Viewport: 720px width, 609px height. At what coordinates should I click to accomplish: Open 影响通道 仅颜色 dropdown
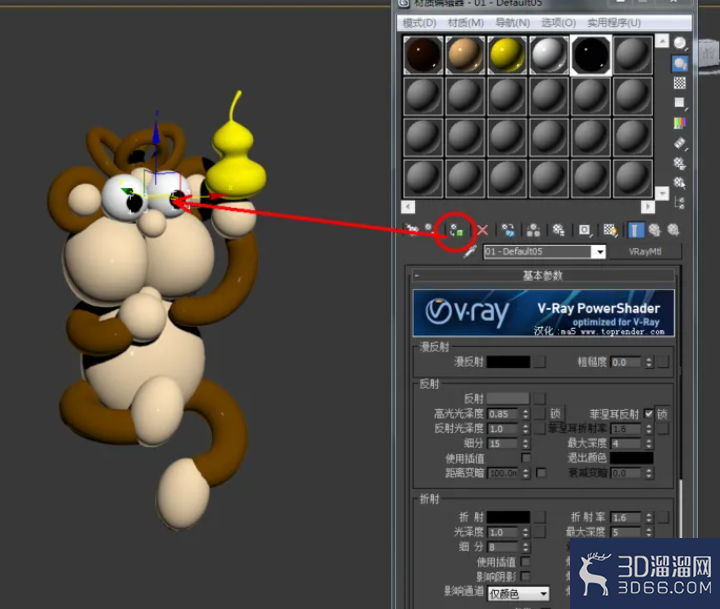518,593
